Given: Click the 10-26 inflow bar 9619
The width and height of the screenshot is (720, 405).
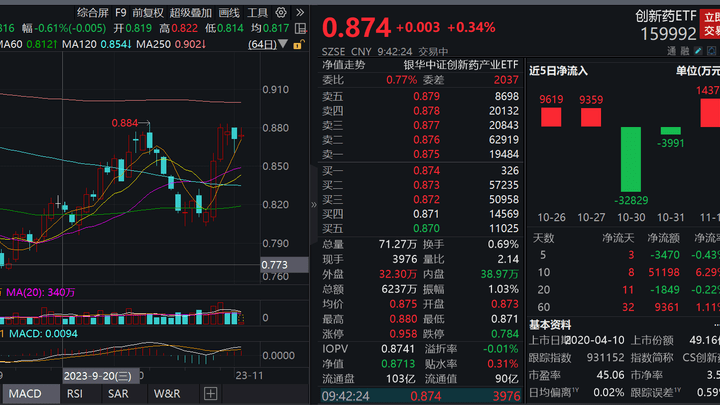Looking at the screenshot, I should [x=551, y=117].
